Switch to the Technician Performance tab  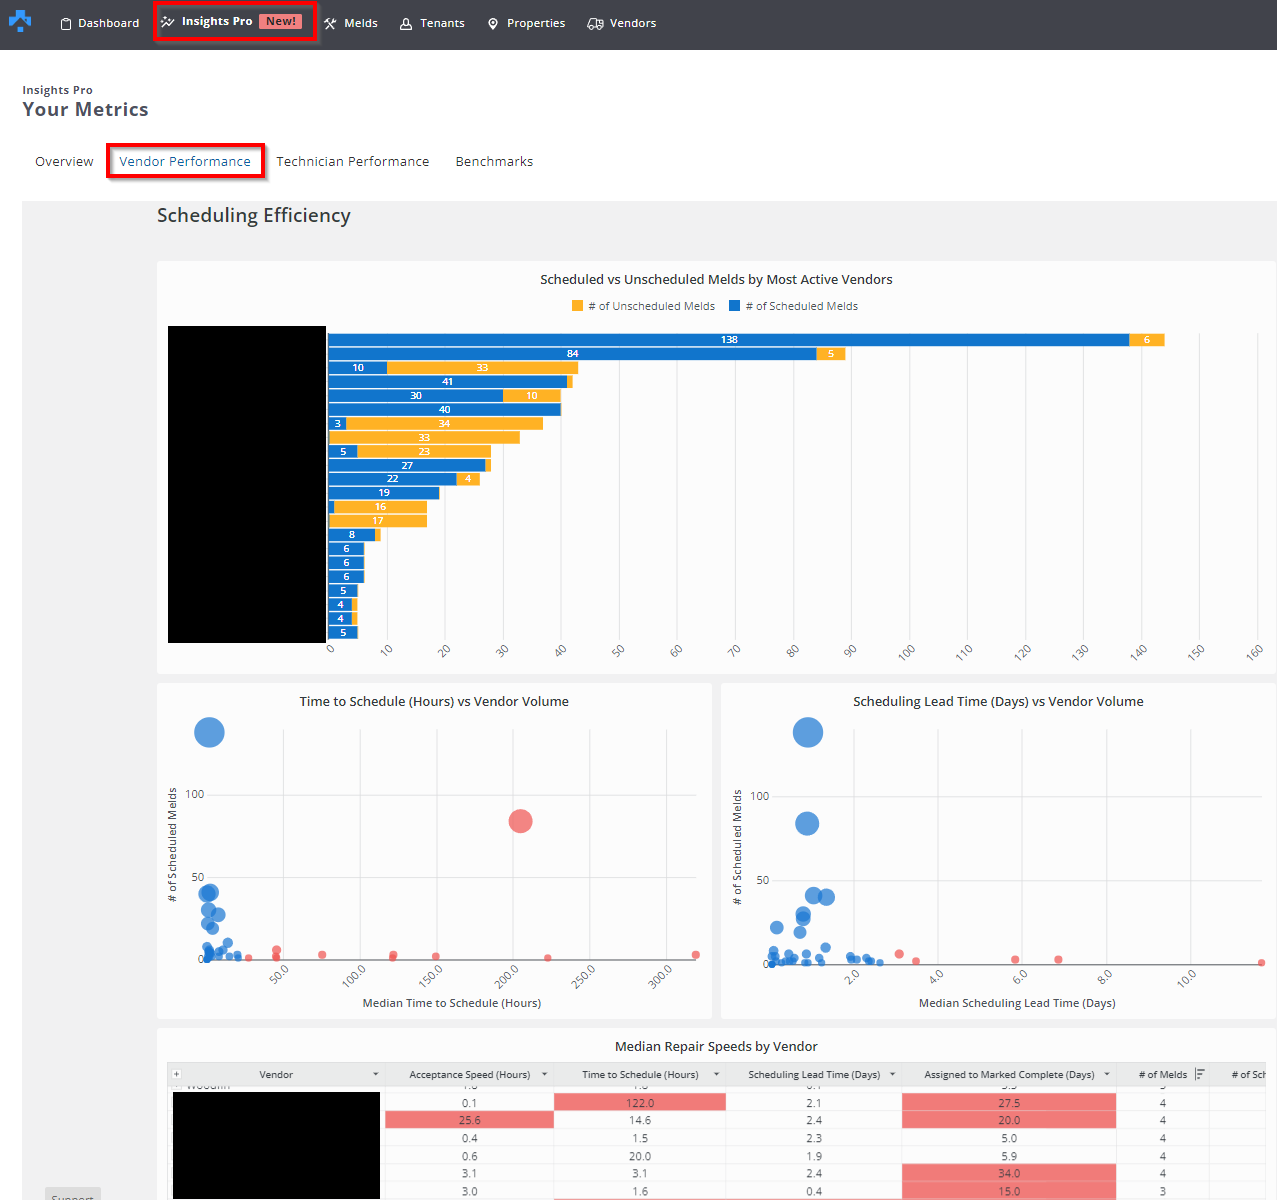352,161
